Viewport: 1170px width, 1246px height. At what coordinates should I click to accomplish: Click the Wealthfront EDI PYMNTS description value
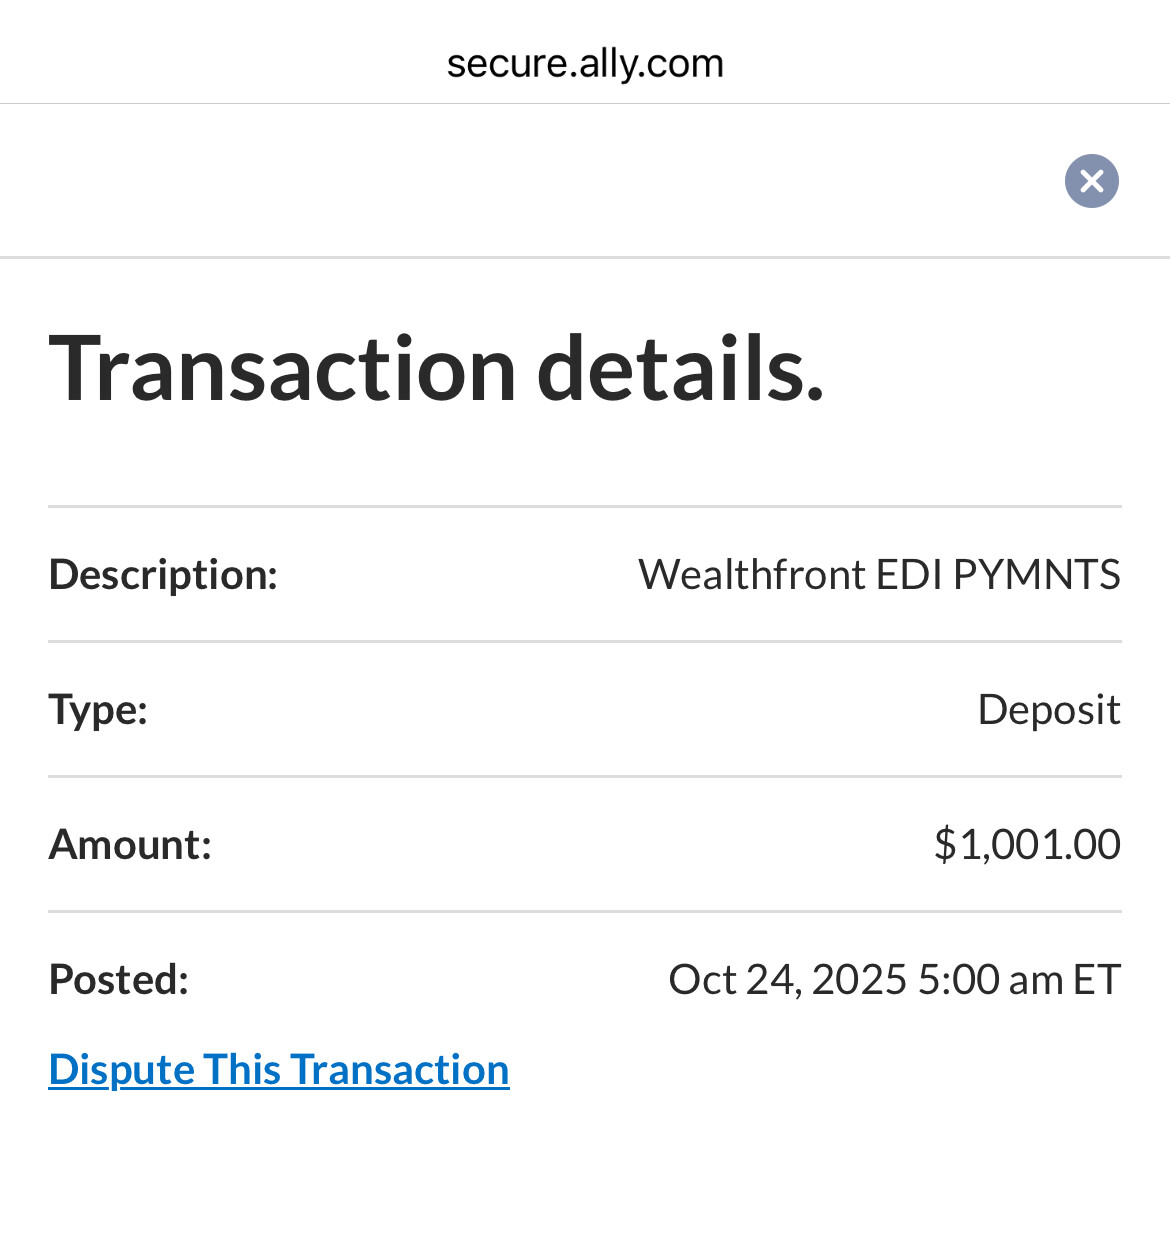click(x=879, y=573)
